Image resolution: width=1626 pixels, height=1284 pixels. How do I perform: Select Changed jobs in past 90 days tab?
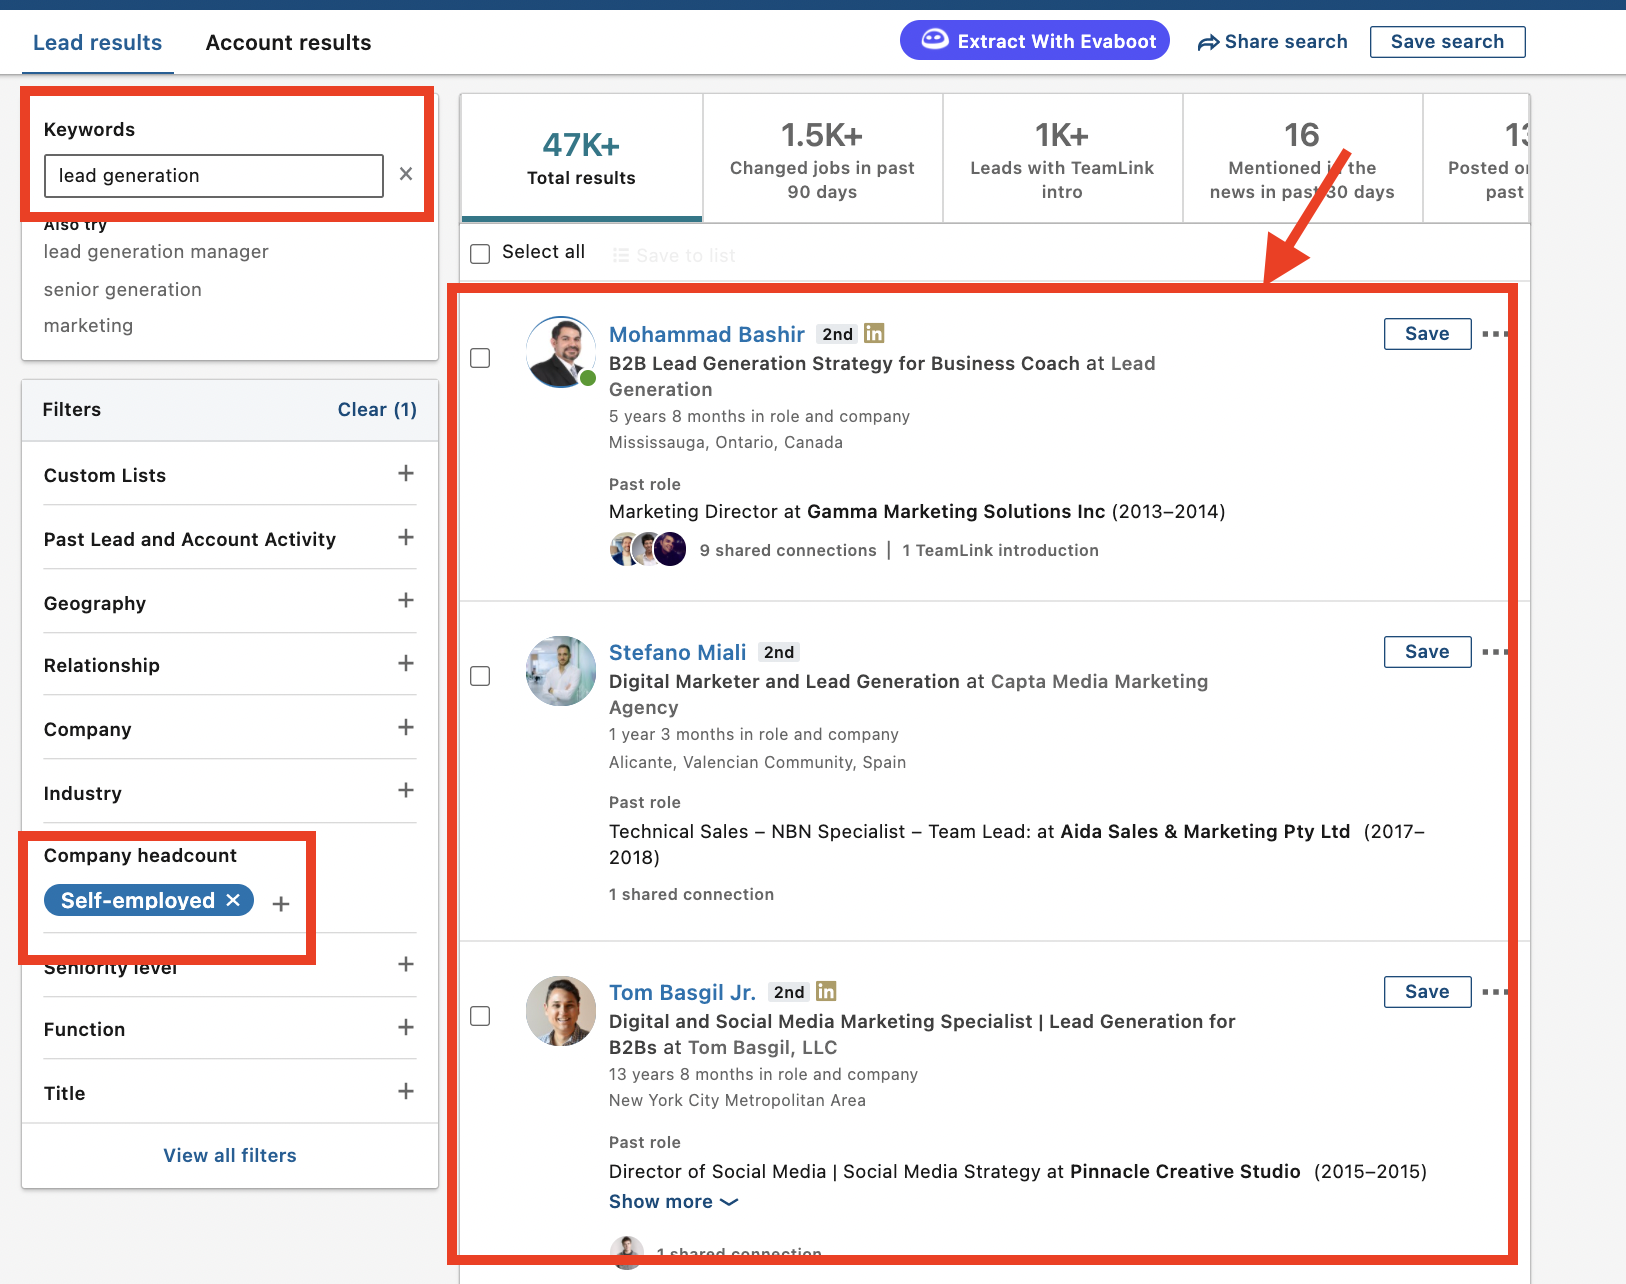(822, 158)
